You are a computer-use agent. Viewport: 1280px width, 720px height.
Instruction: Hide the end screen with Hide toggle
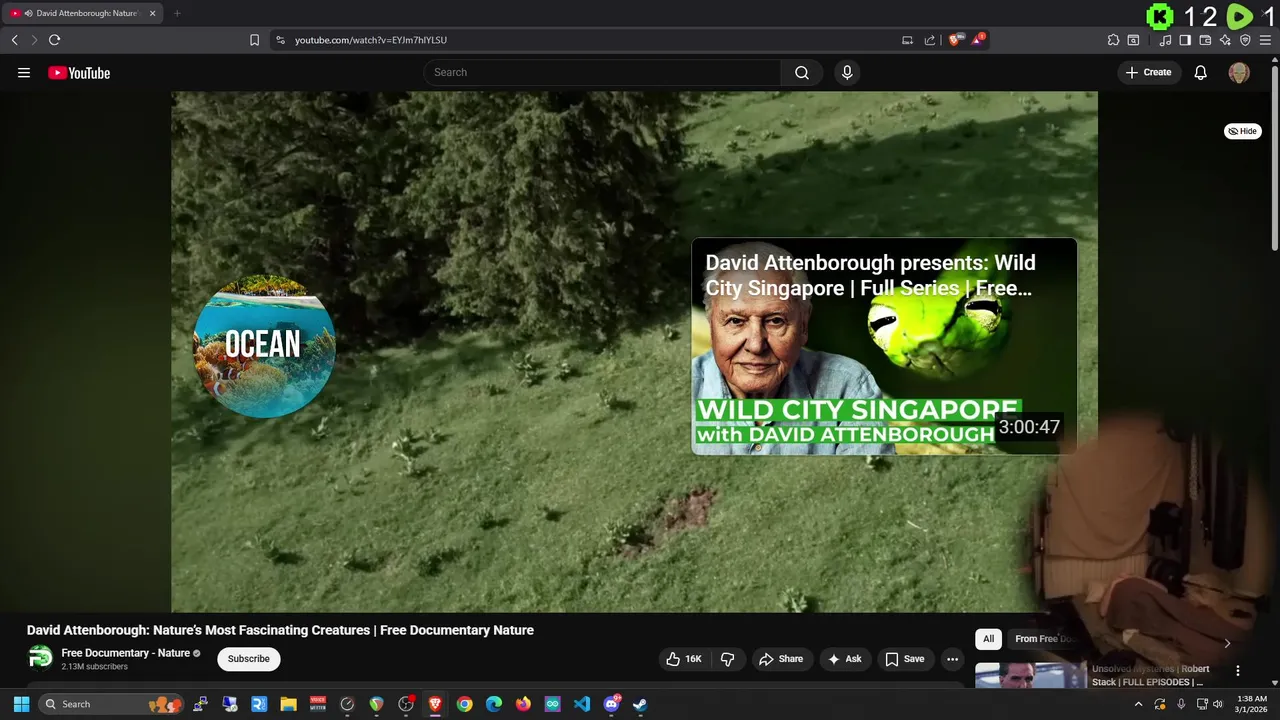(1243, 131)
